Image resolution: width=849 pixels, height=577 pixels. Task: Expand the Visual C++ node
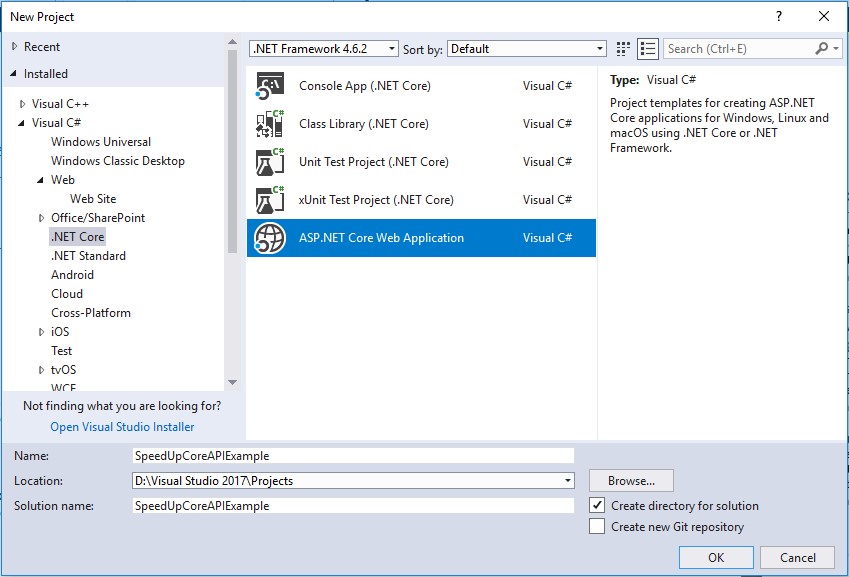click(x=22, y=104)
